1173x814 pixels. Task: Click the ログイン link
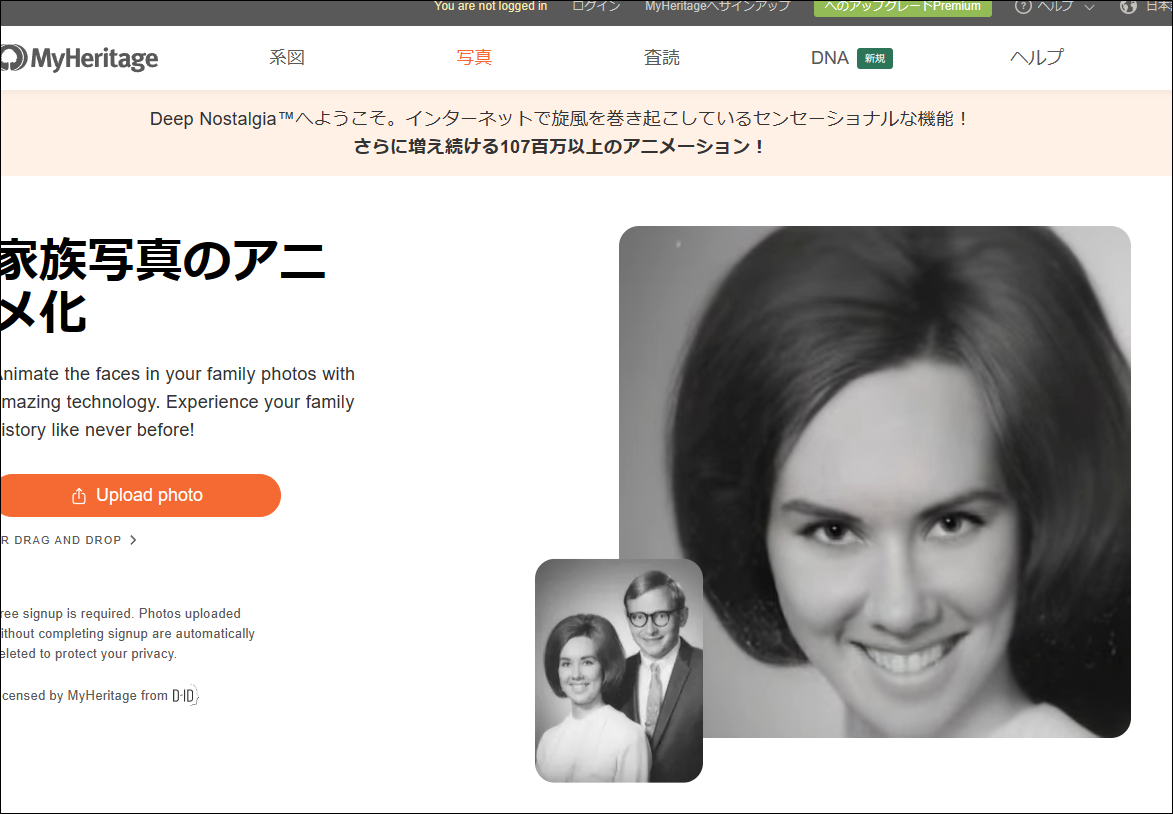[596, 6]
